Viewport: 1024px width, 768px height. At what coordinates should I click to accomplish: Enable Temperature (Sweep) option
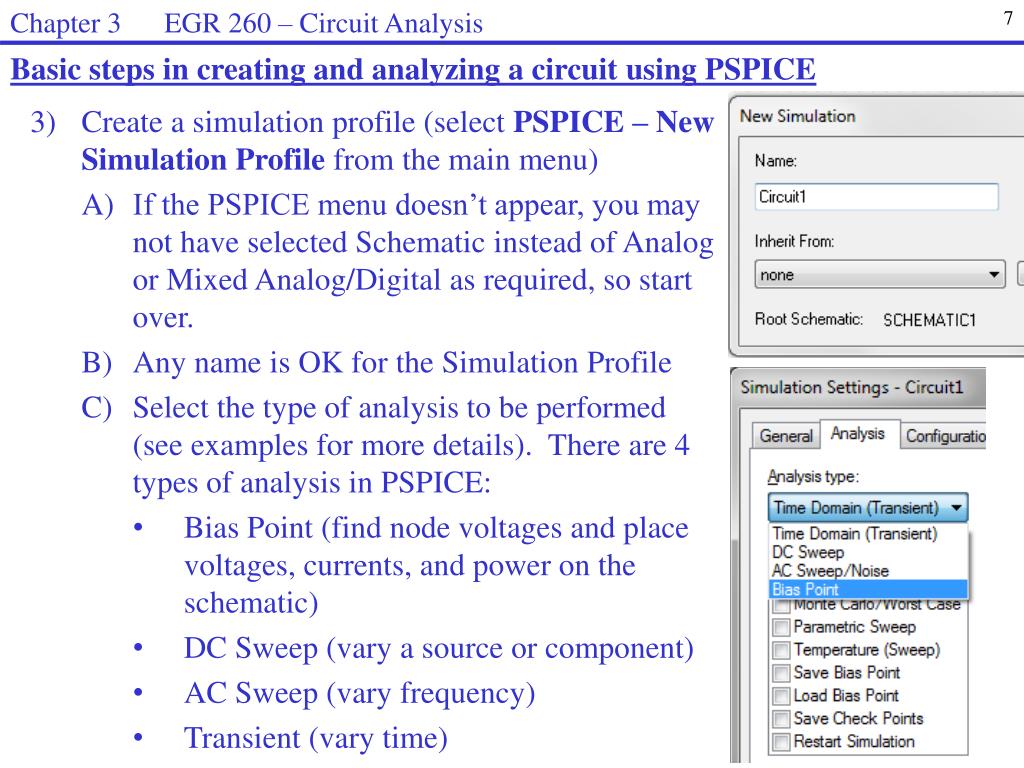[x=780, y=650]
